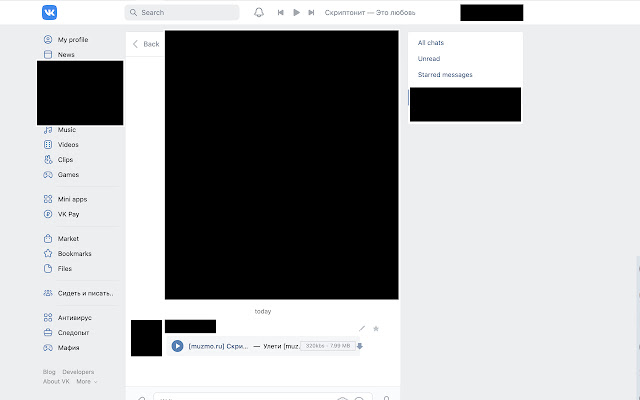Open the Clips section
This screenshot has width=640, height=400.
(58, 160)
